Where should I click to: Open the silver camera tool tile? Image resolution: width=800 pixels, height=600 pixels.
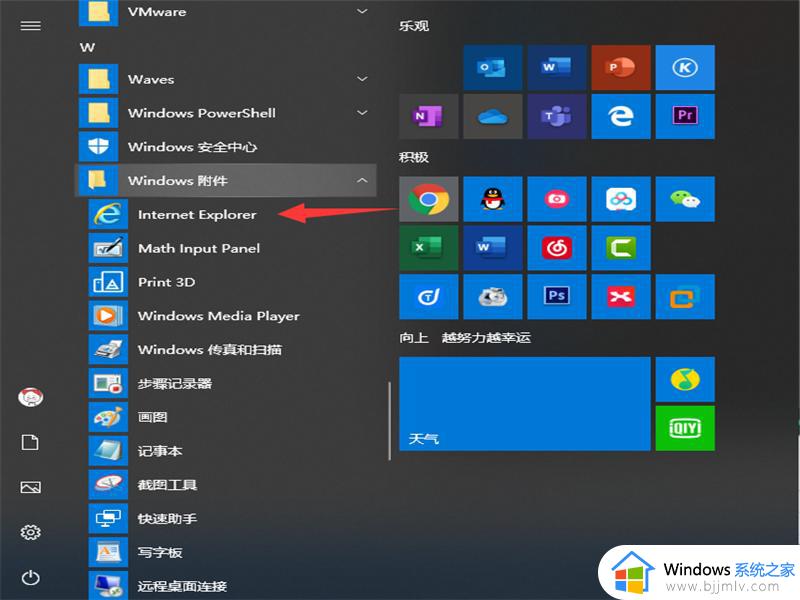click(492, 296)
